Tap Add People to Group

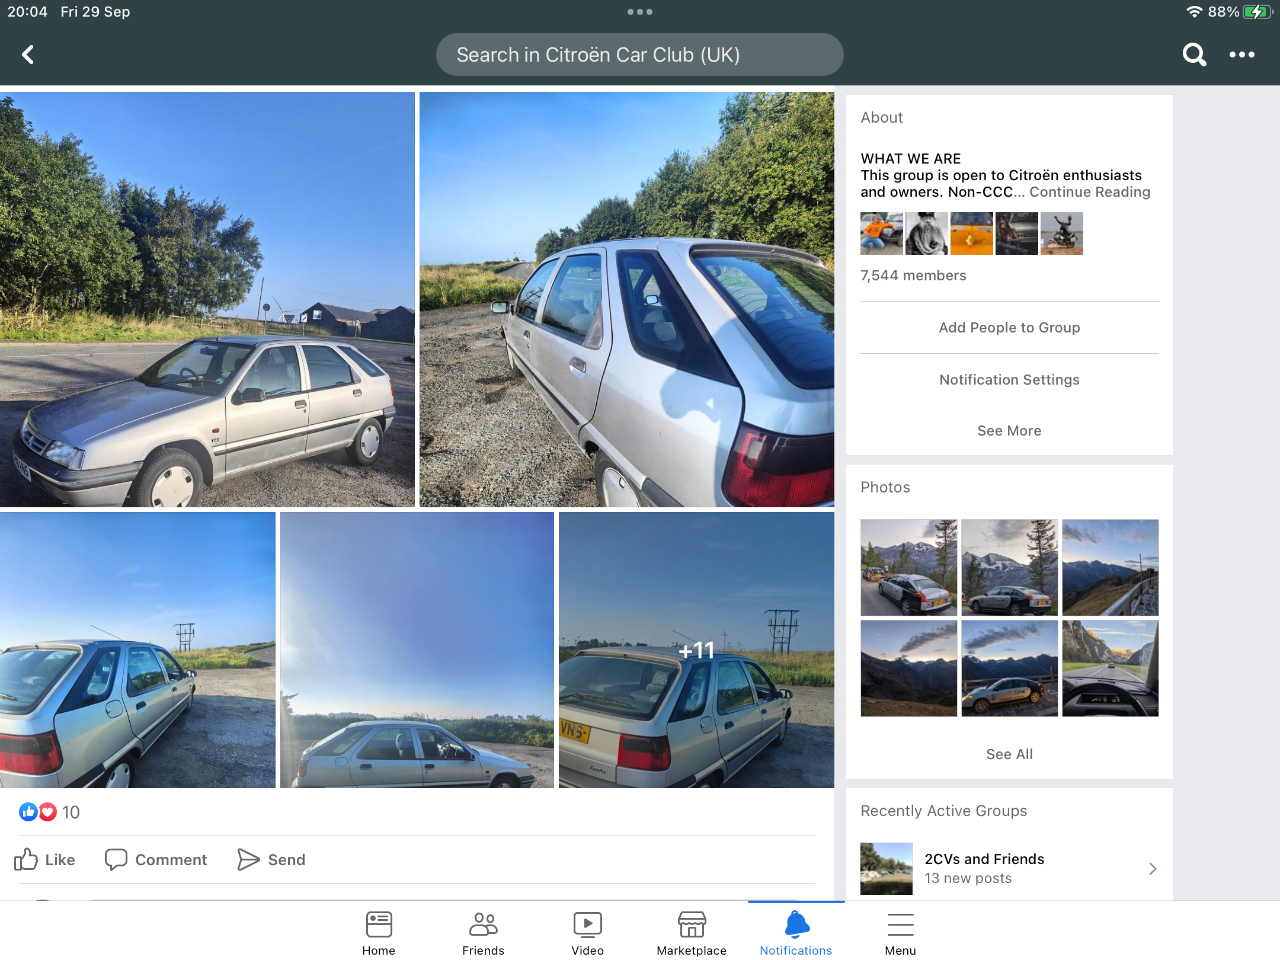1009,327
